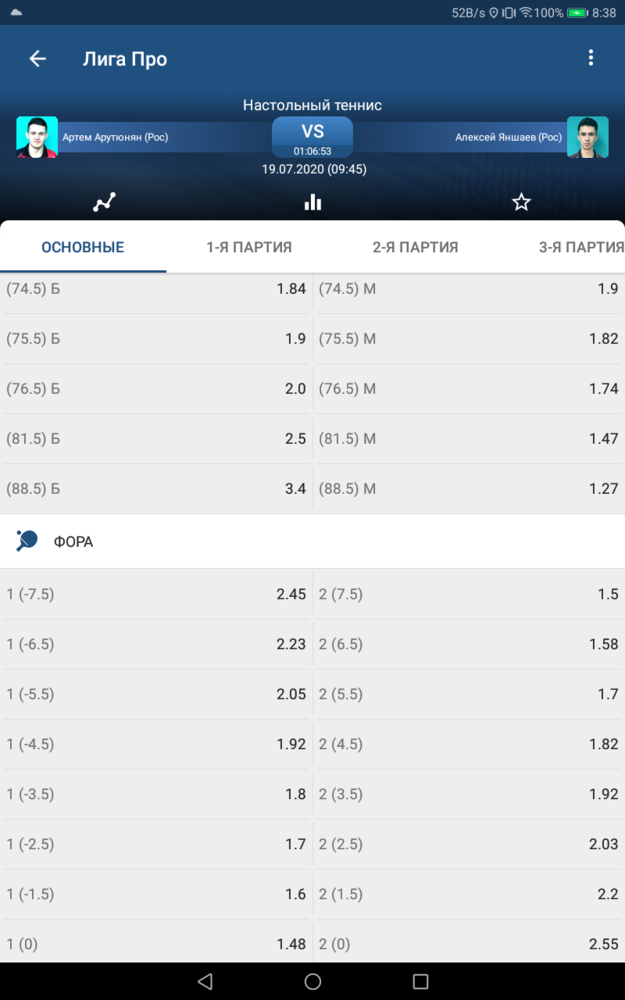Screen dimensions: 625x1000
Task: Open the three-dot overflow menu
Action: (x=591, y=58)
